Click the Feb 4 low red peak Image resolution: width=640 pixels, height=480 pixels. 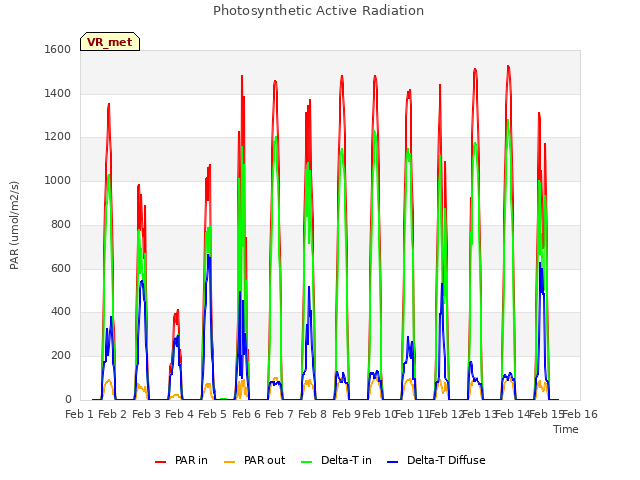pos(178,311)
